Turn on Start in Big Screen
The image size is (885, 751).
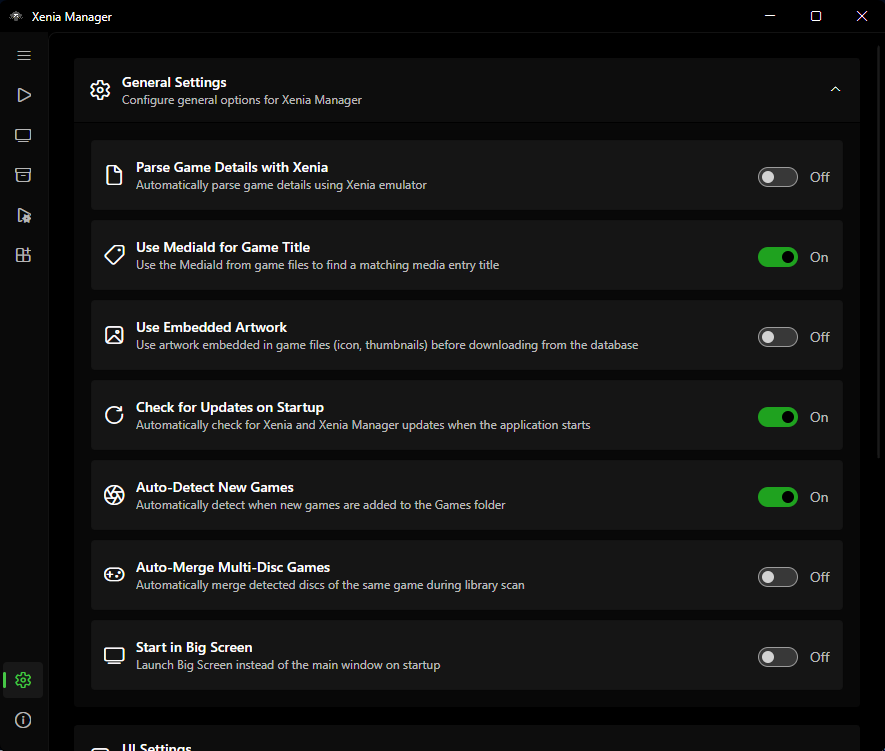pos(777,657)
